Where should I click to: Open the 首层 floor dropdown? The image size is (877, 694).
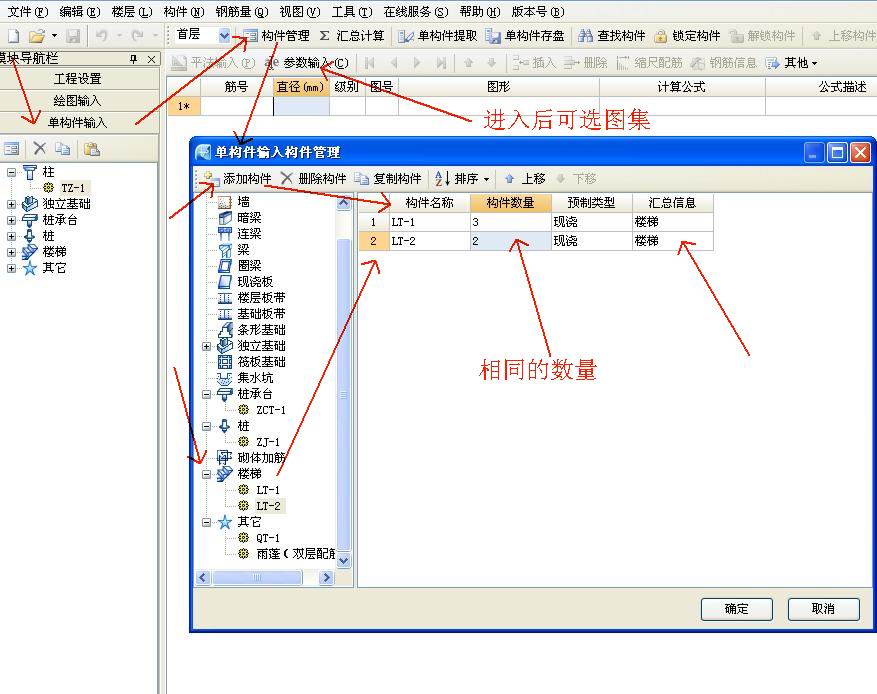tap(224, 36)
